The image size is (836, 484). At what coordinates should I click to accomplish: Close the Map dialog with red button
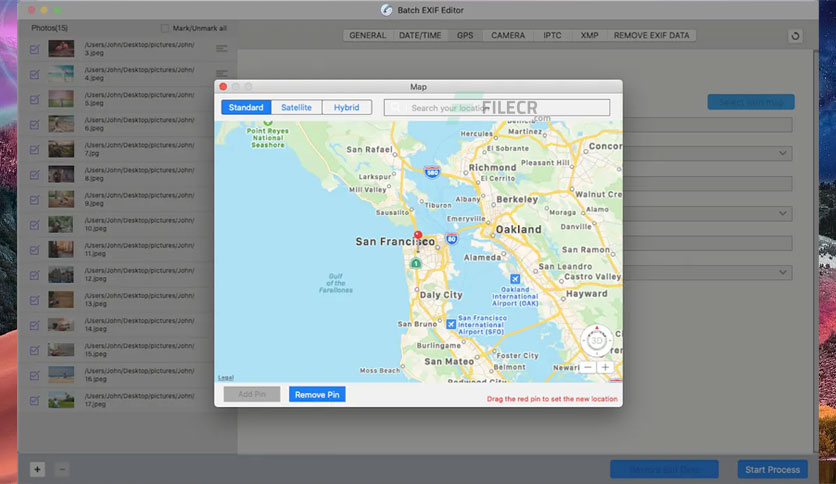pyautogui.click(x=223, y=86)
